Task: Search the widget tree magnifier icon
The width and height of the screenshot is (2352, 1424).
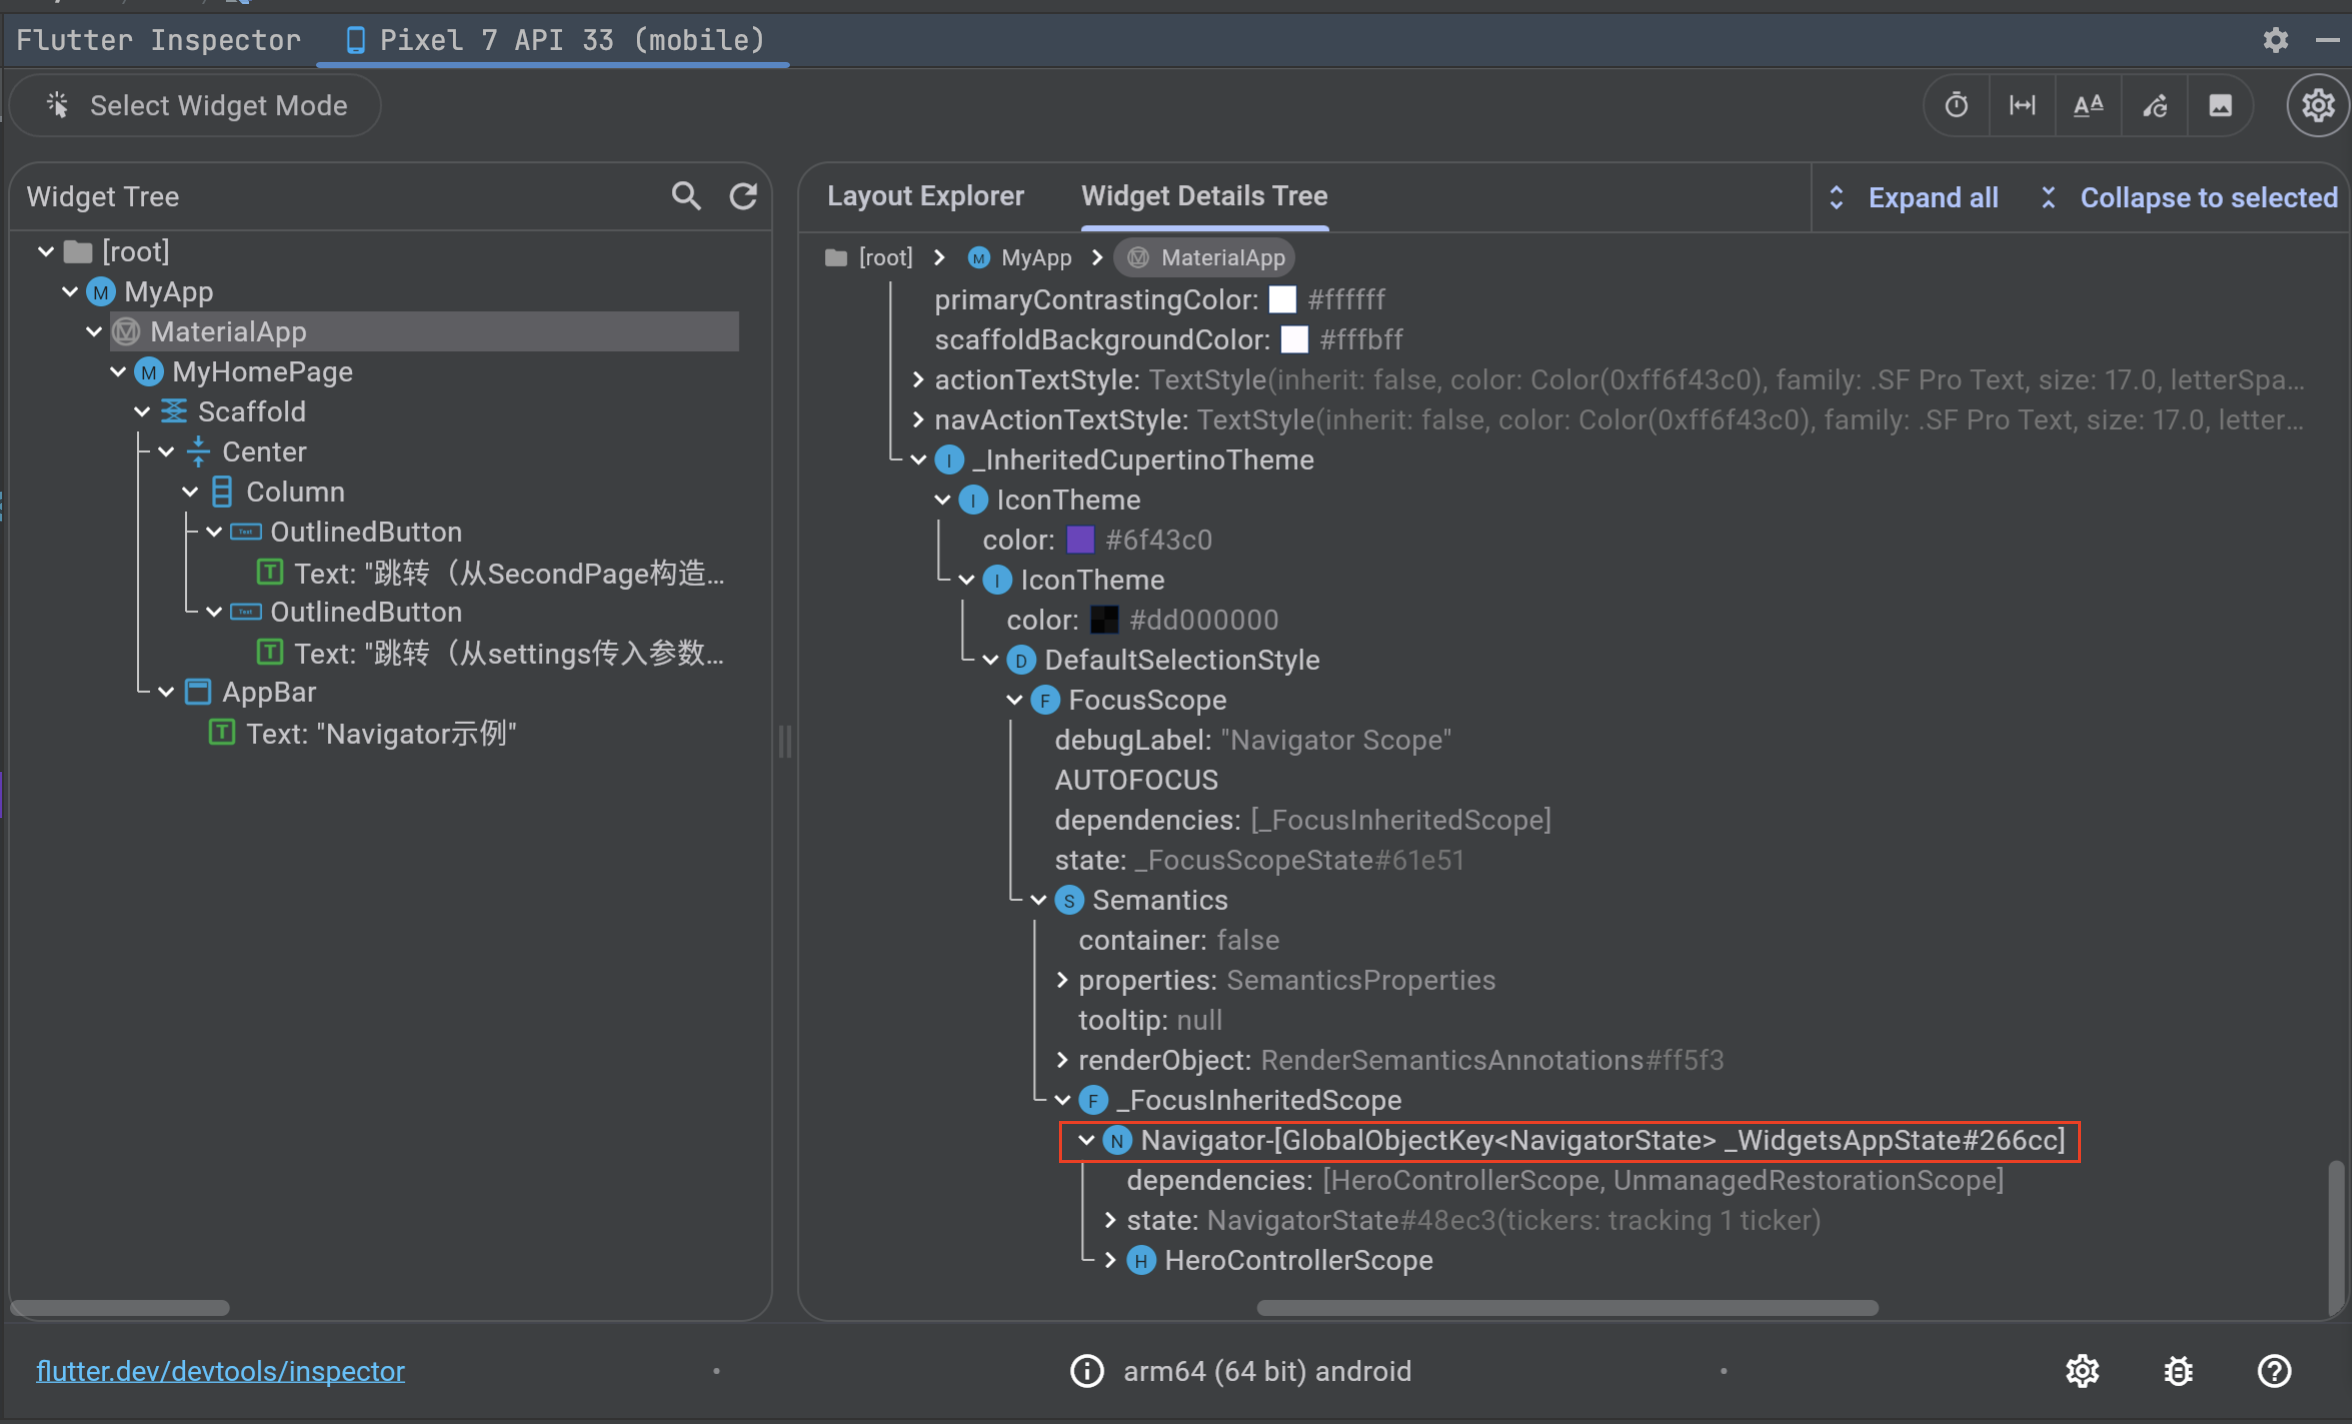Action: click(686, 196)
